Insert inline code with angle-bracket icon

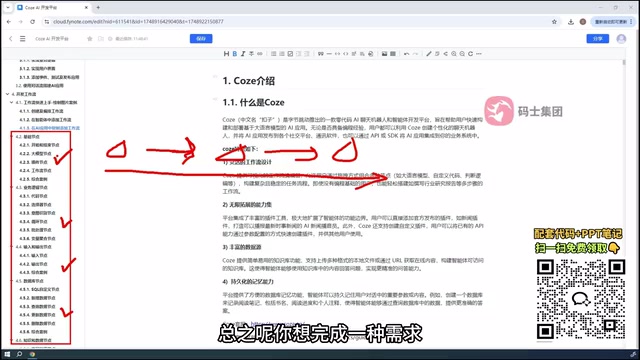pyautogui.click(x=346, y=54)
